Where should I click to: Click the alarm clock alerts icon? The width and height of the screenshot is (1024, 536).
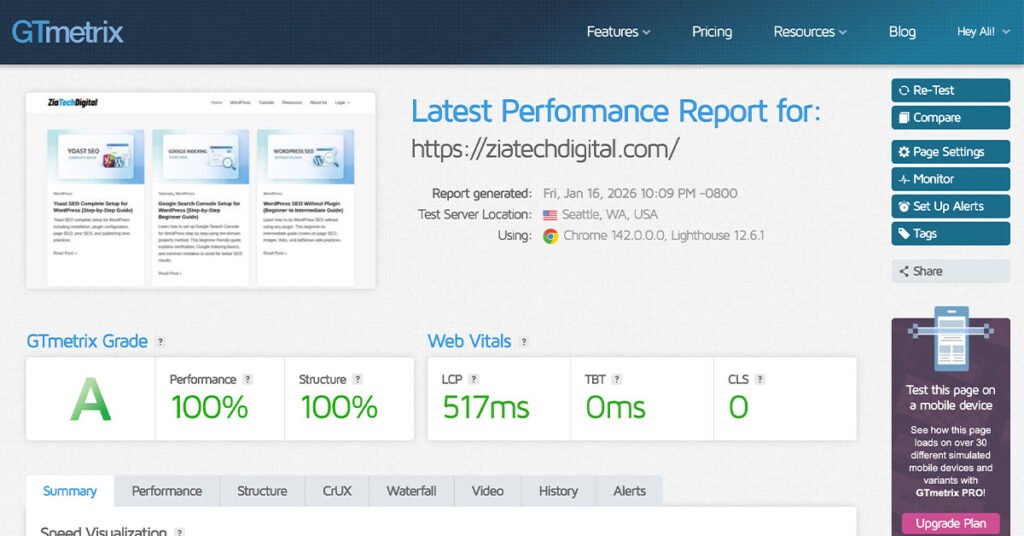click(x=904, y=207)
